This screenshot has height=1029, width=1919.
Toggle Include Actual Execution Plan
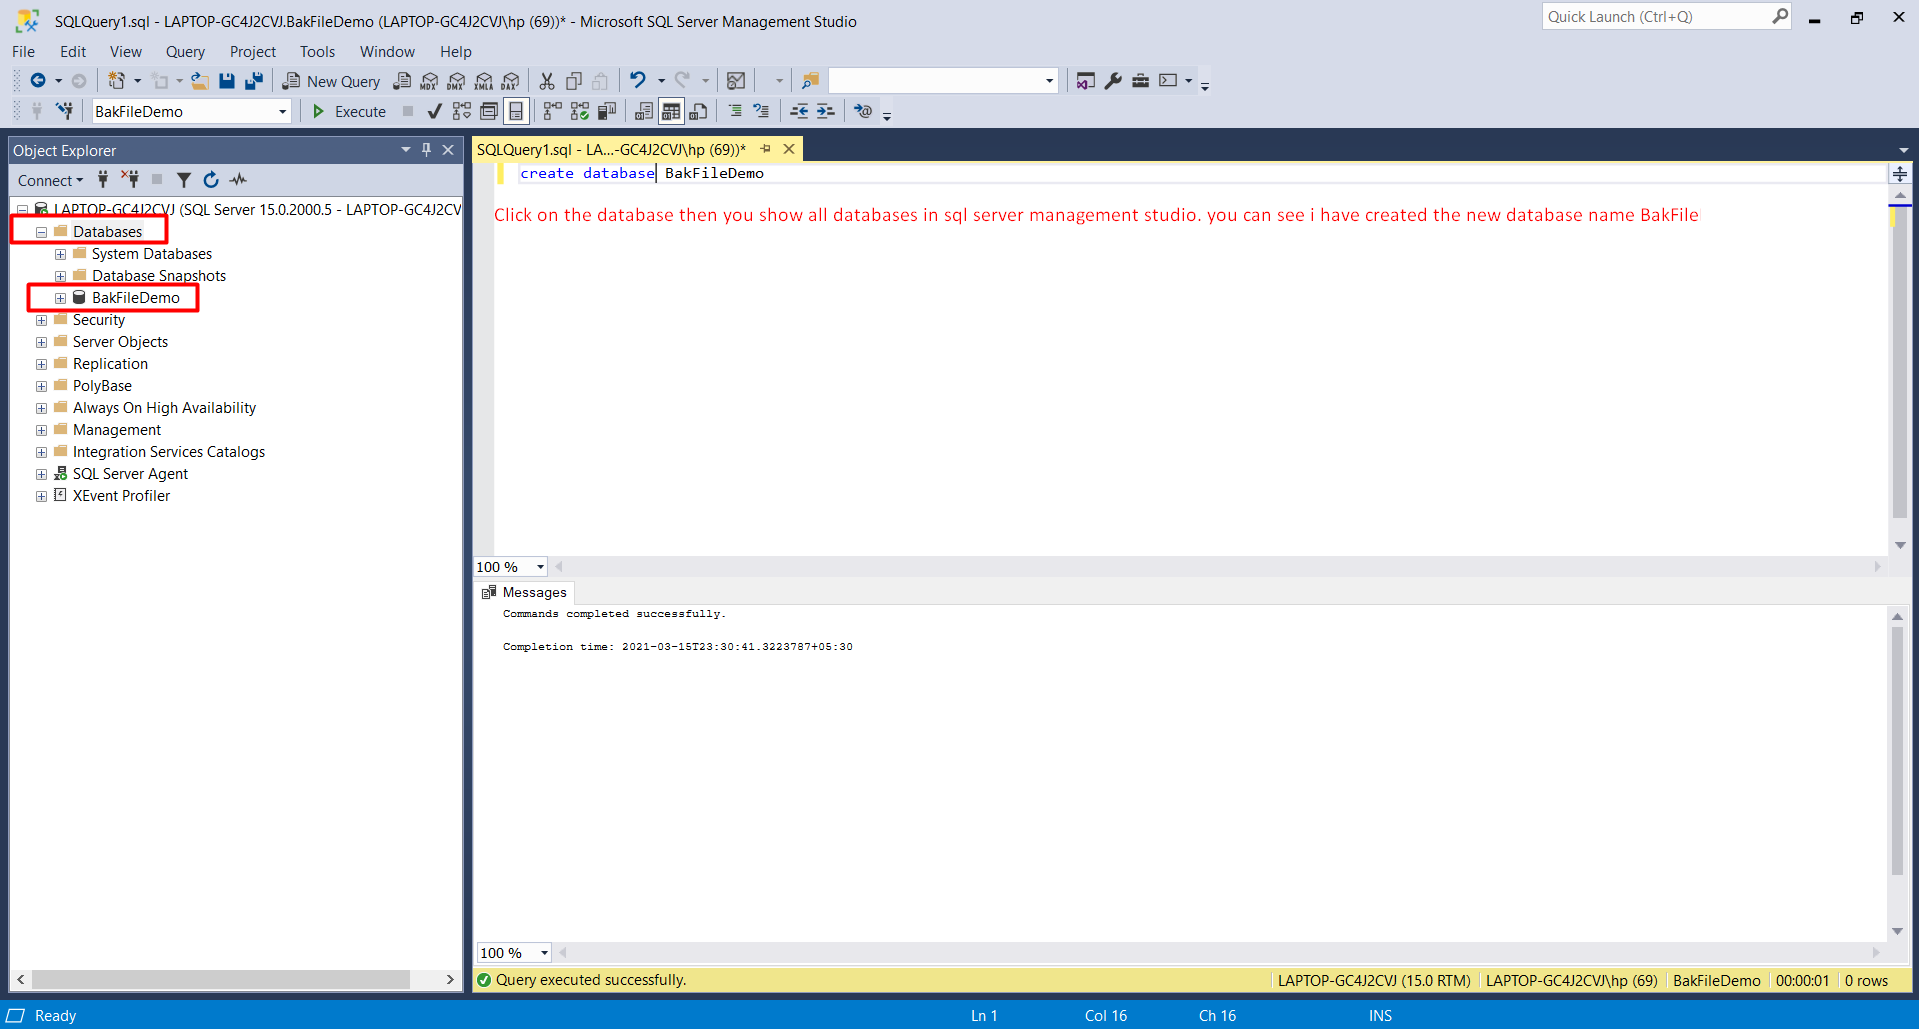(553, 111)
